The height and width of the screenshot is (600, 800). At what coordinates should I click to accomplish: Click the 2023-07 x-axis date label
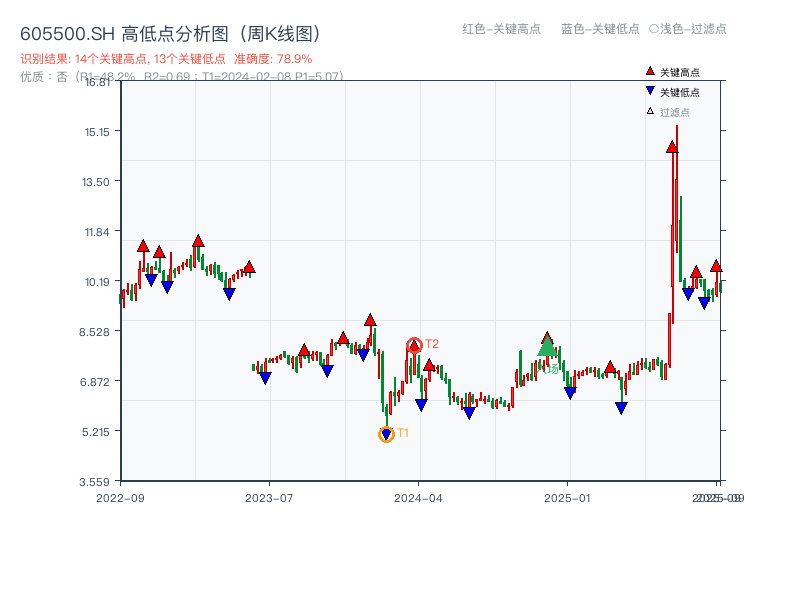coord(270,497)
